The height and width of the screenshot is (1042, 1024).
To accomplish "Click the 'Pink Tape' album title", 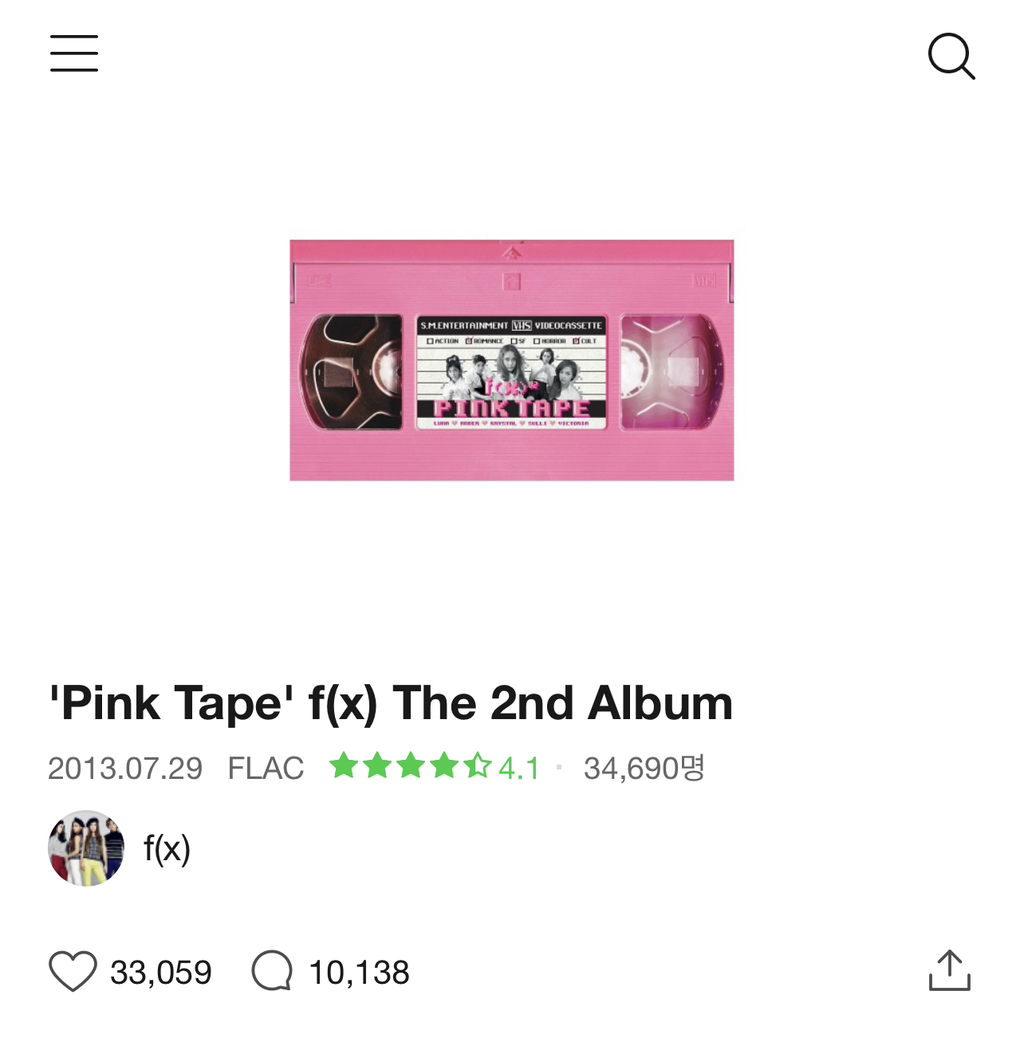I will pyautogui.click(x=390, y=704).
